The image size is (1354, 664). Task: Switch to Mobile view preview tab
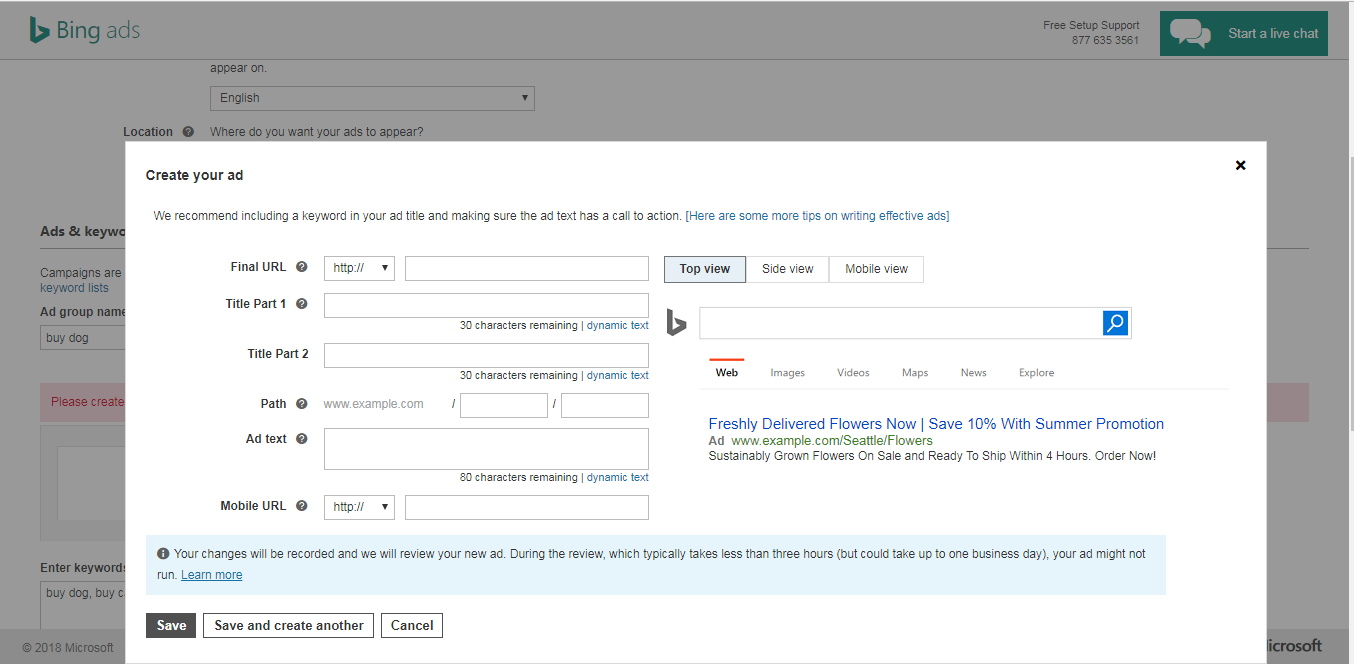pos(876,269)
